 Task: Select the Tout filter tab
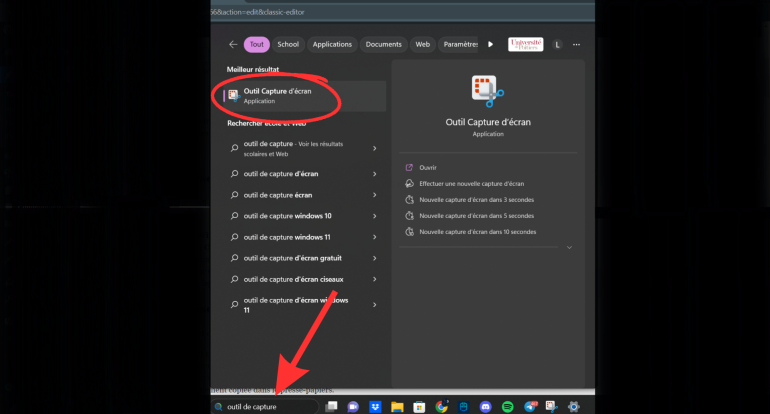[256, 44]
